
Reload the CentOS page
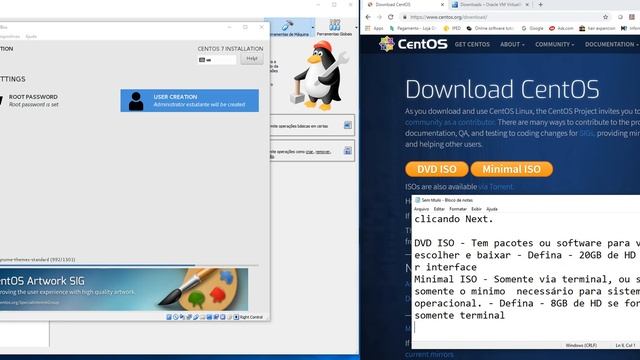tap(391, 17)
